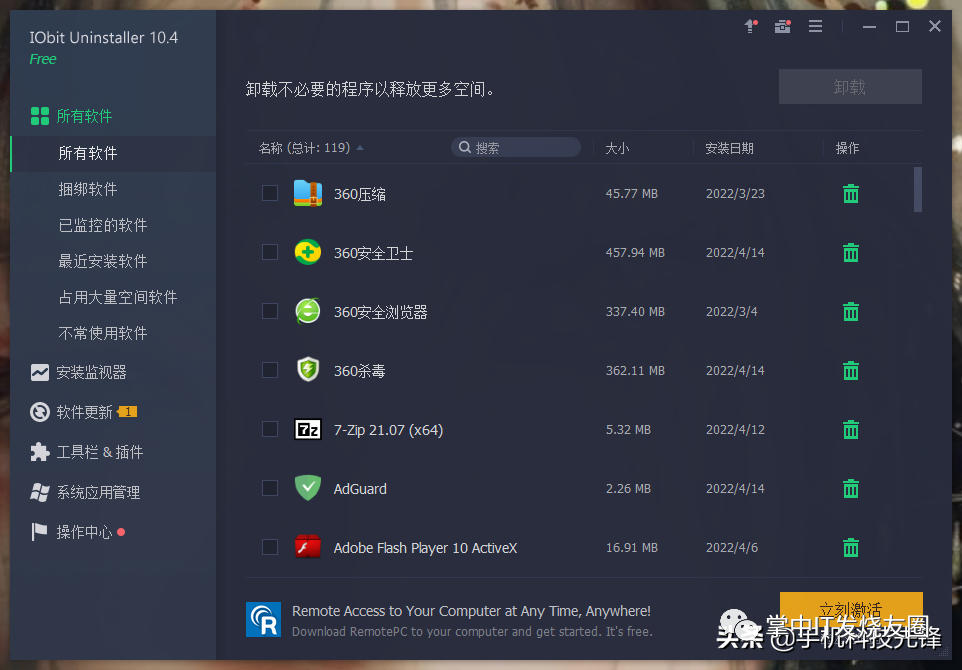Screen dimensions: 962x670
Task: Remove 360杀毒 using its trash icon
Action: pos(850,371)
